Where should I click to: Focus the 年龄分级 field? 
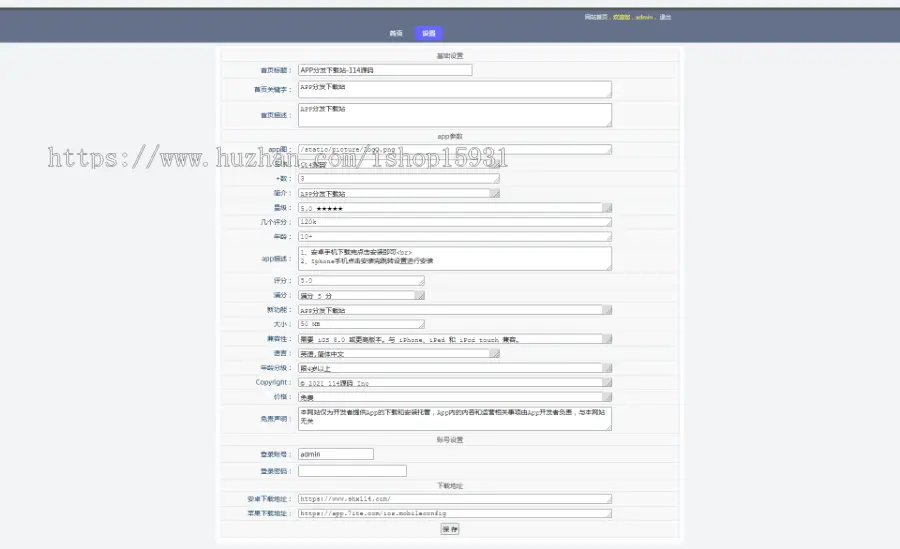point(455,368)
